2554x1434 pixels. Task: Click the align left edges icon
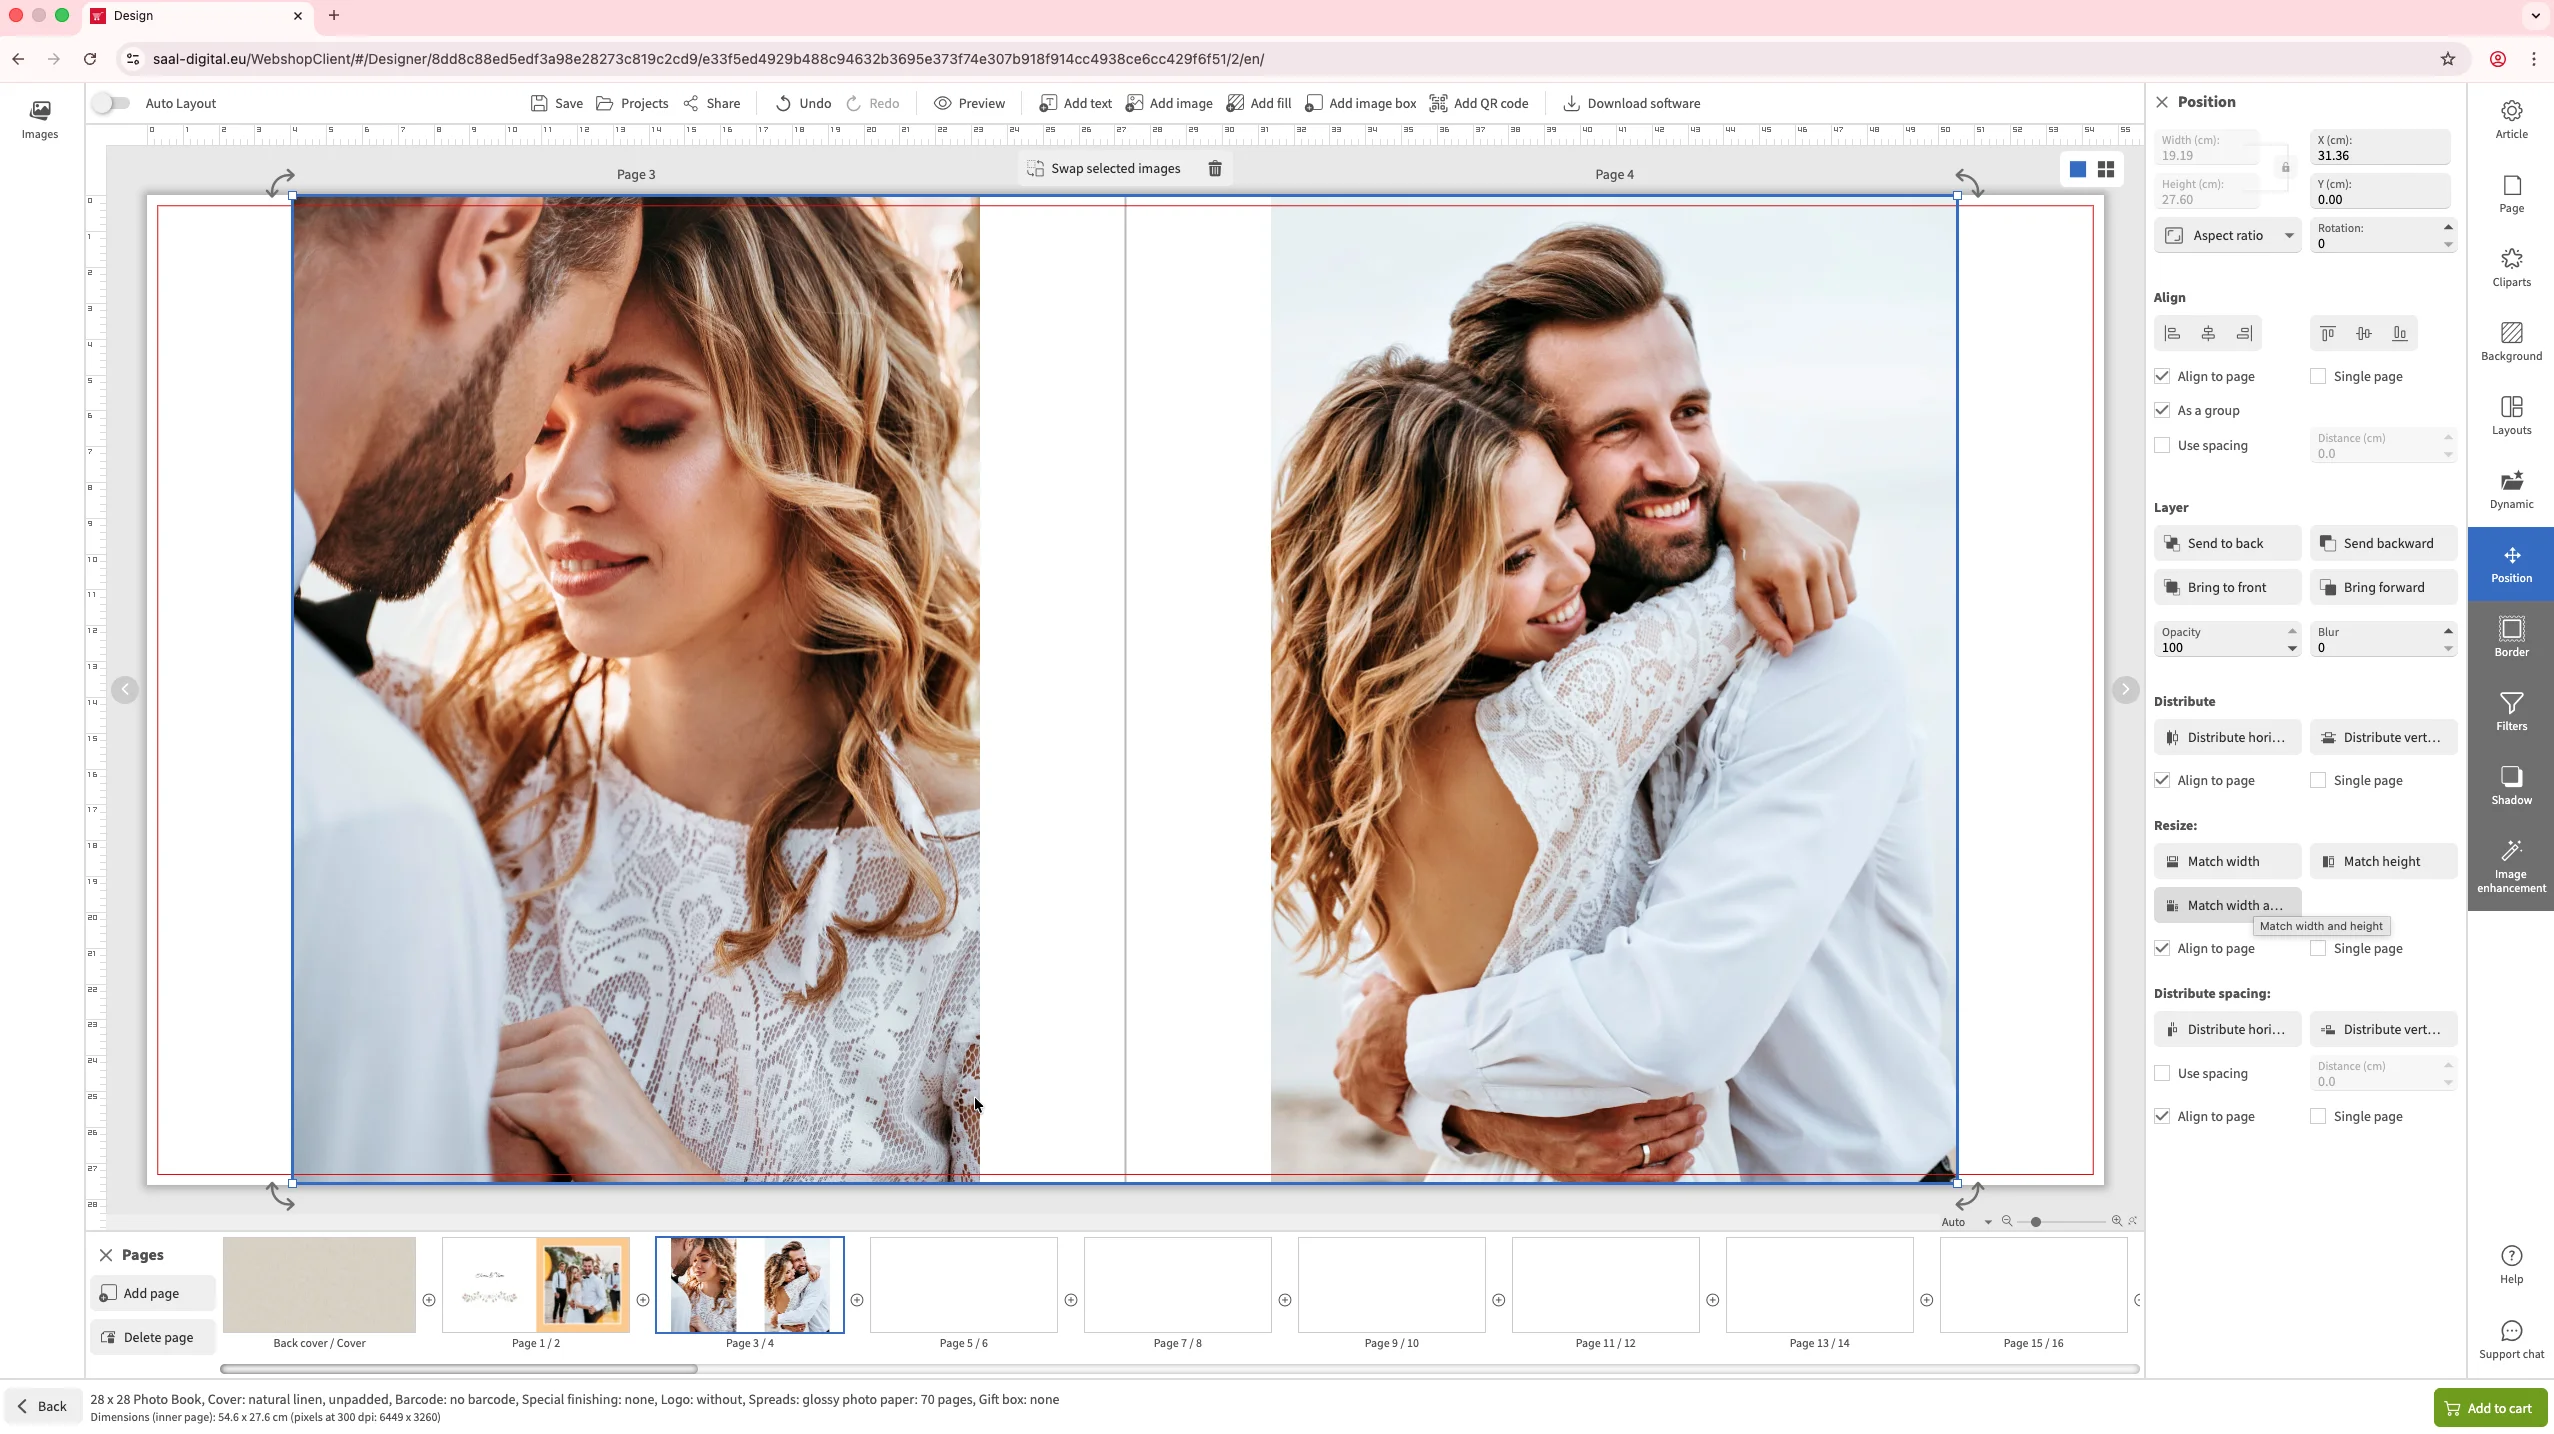[2172, 334]
